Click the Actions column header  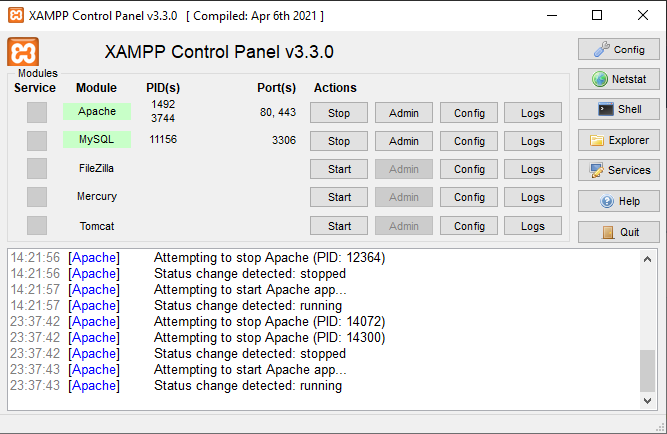tap(335, 88)
